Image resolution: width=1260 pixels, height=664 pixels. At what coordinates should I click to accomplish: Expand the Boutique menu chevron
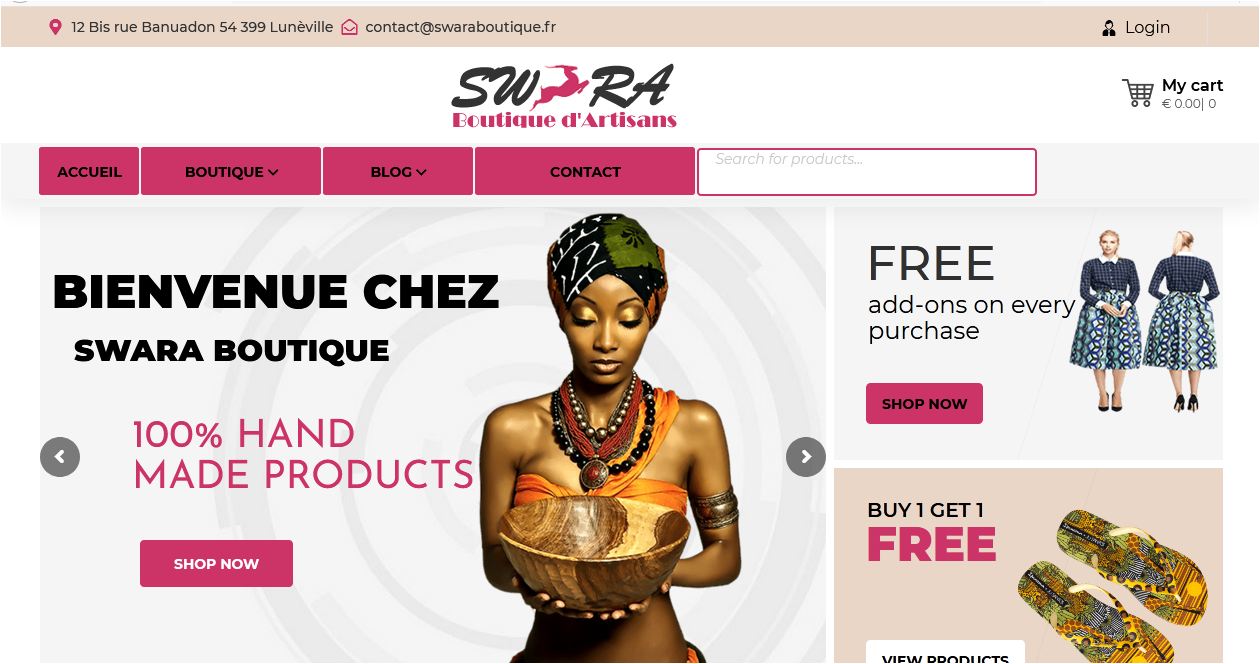273,172
